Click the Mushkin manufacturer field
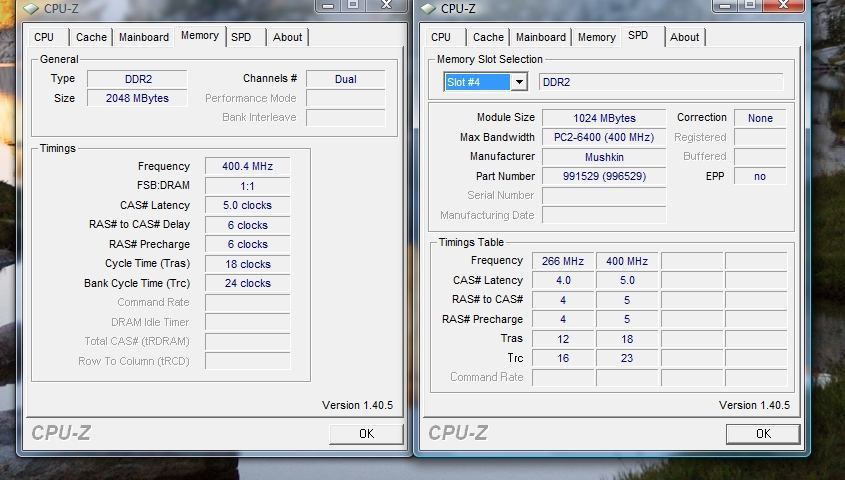The width and height of the screenshot is (845, 480). click(604, 157)
